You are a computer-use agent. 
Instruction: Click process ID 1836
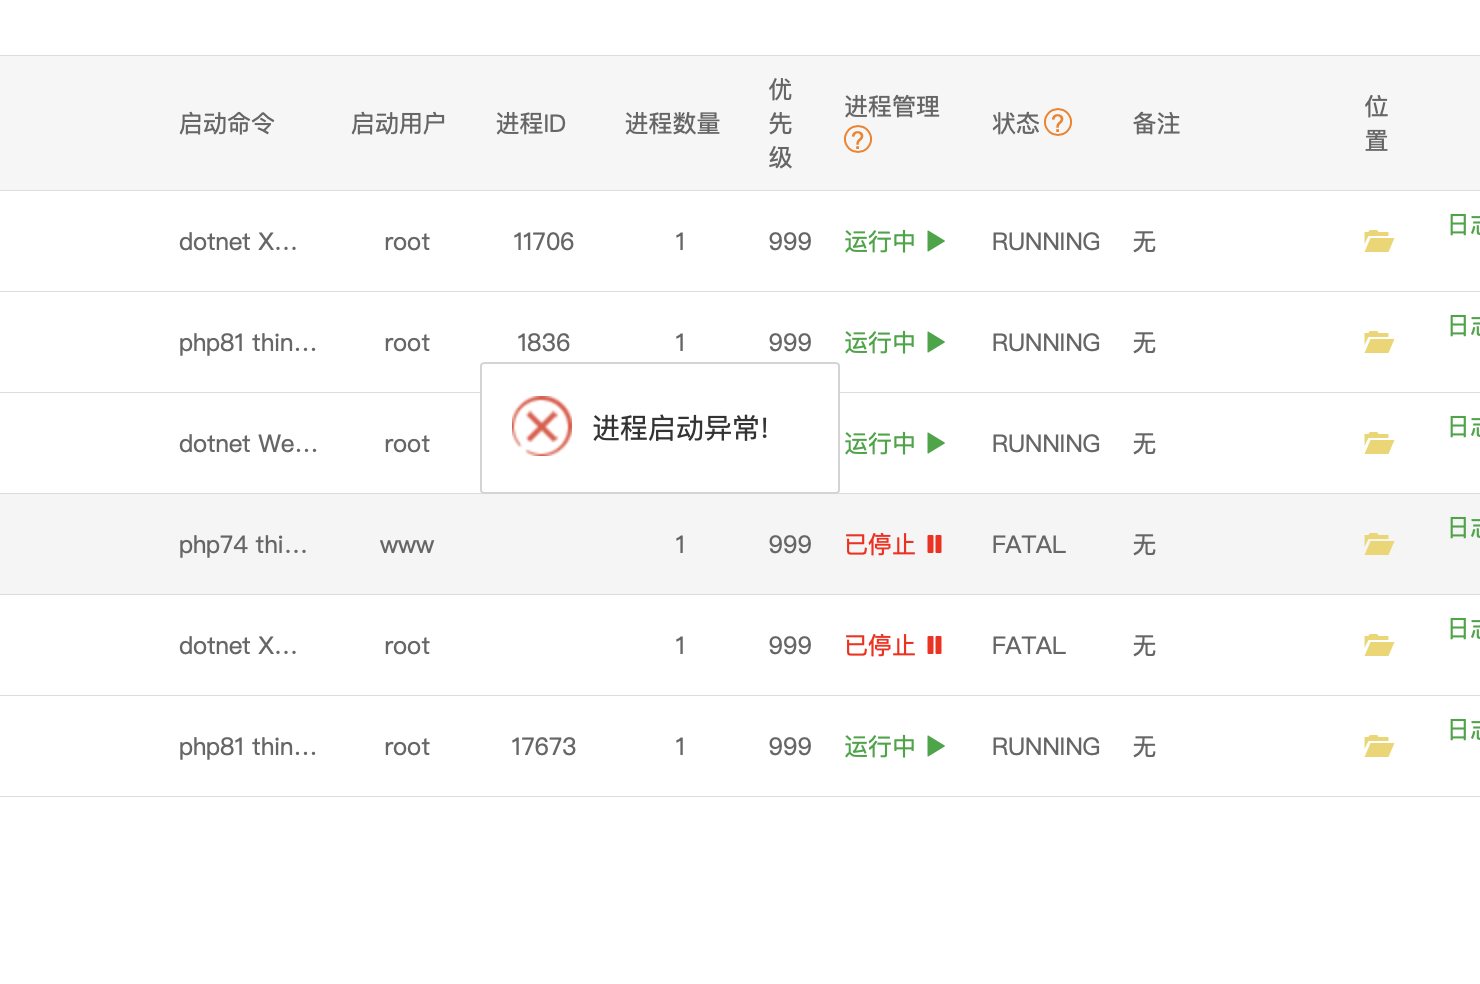click(x=543, y=342)
